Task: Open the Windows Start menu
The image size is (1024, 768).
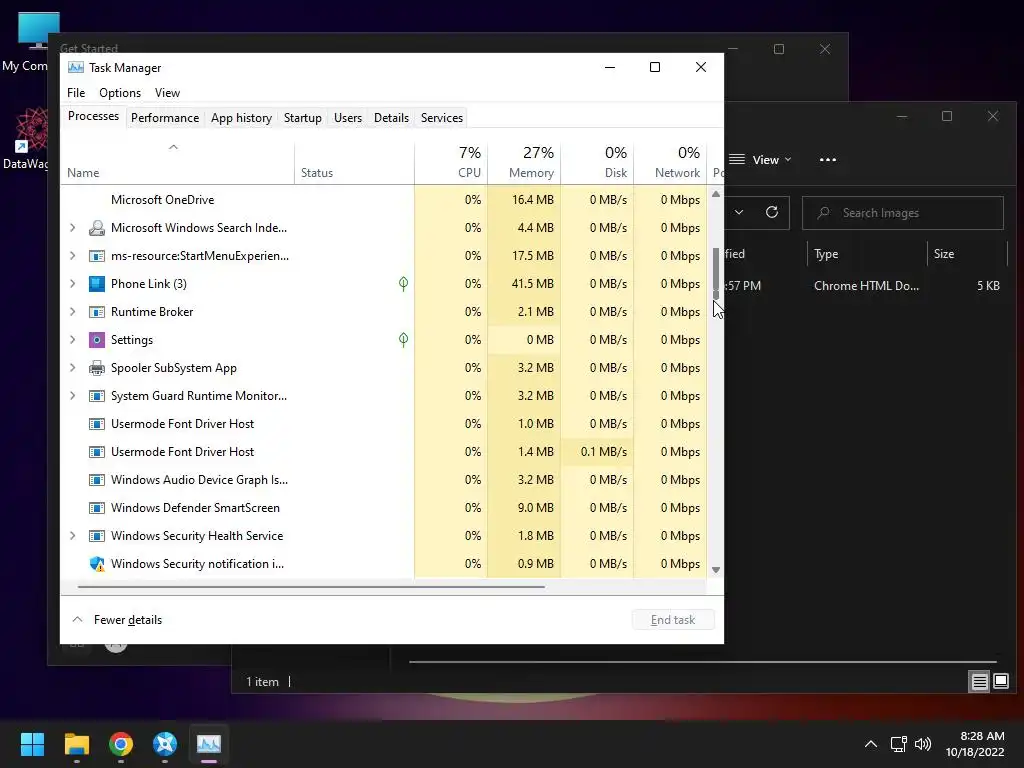Action: coord(32,744)
